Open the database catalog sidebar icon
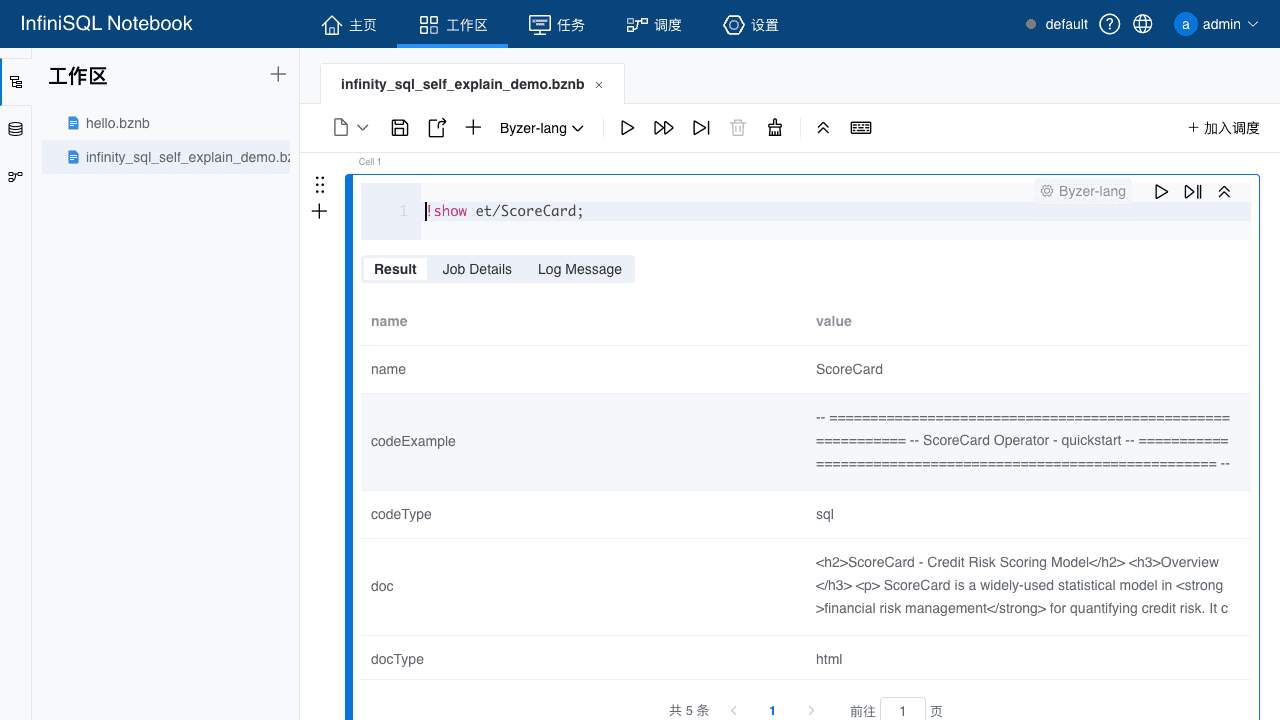This screenshot has height=720, width=1280. 16,129
